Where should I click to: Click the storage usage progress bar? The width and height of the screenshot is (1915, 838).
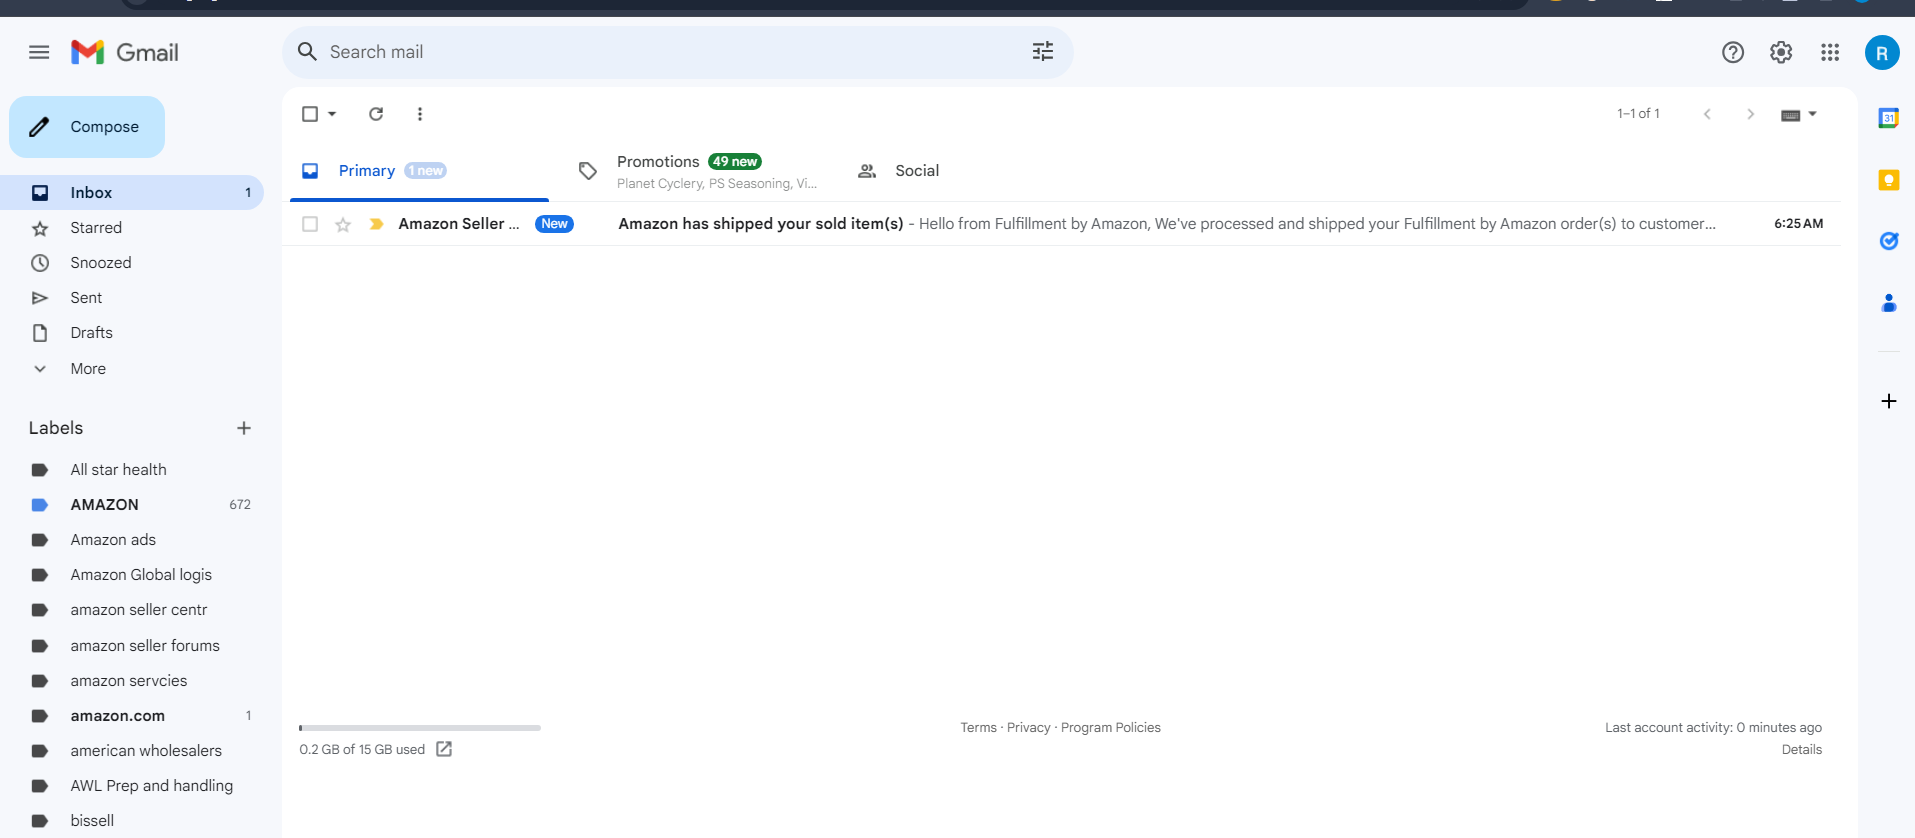(420, 728)
